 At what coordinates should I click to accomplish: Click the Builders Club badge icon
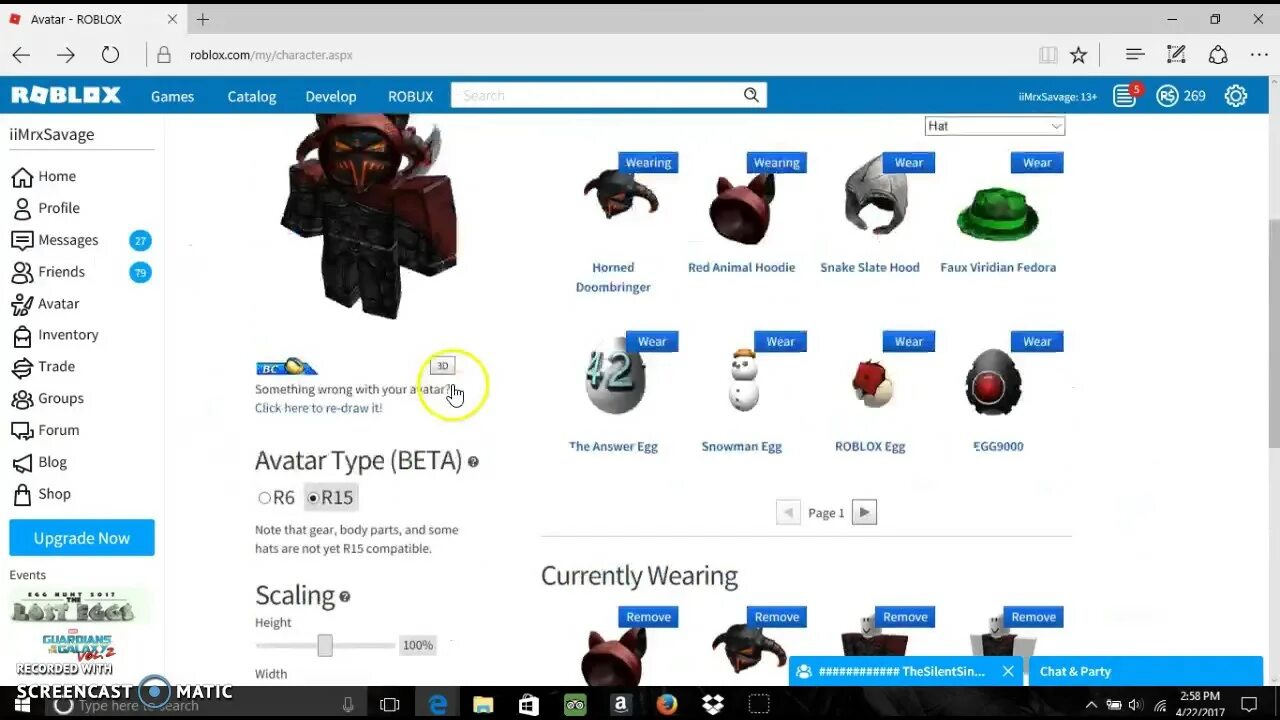point(287,367)
